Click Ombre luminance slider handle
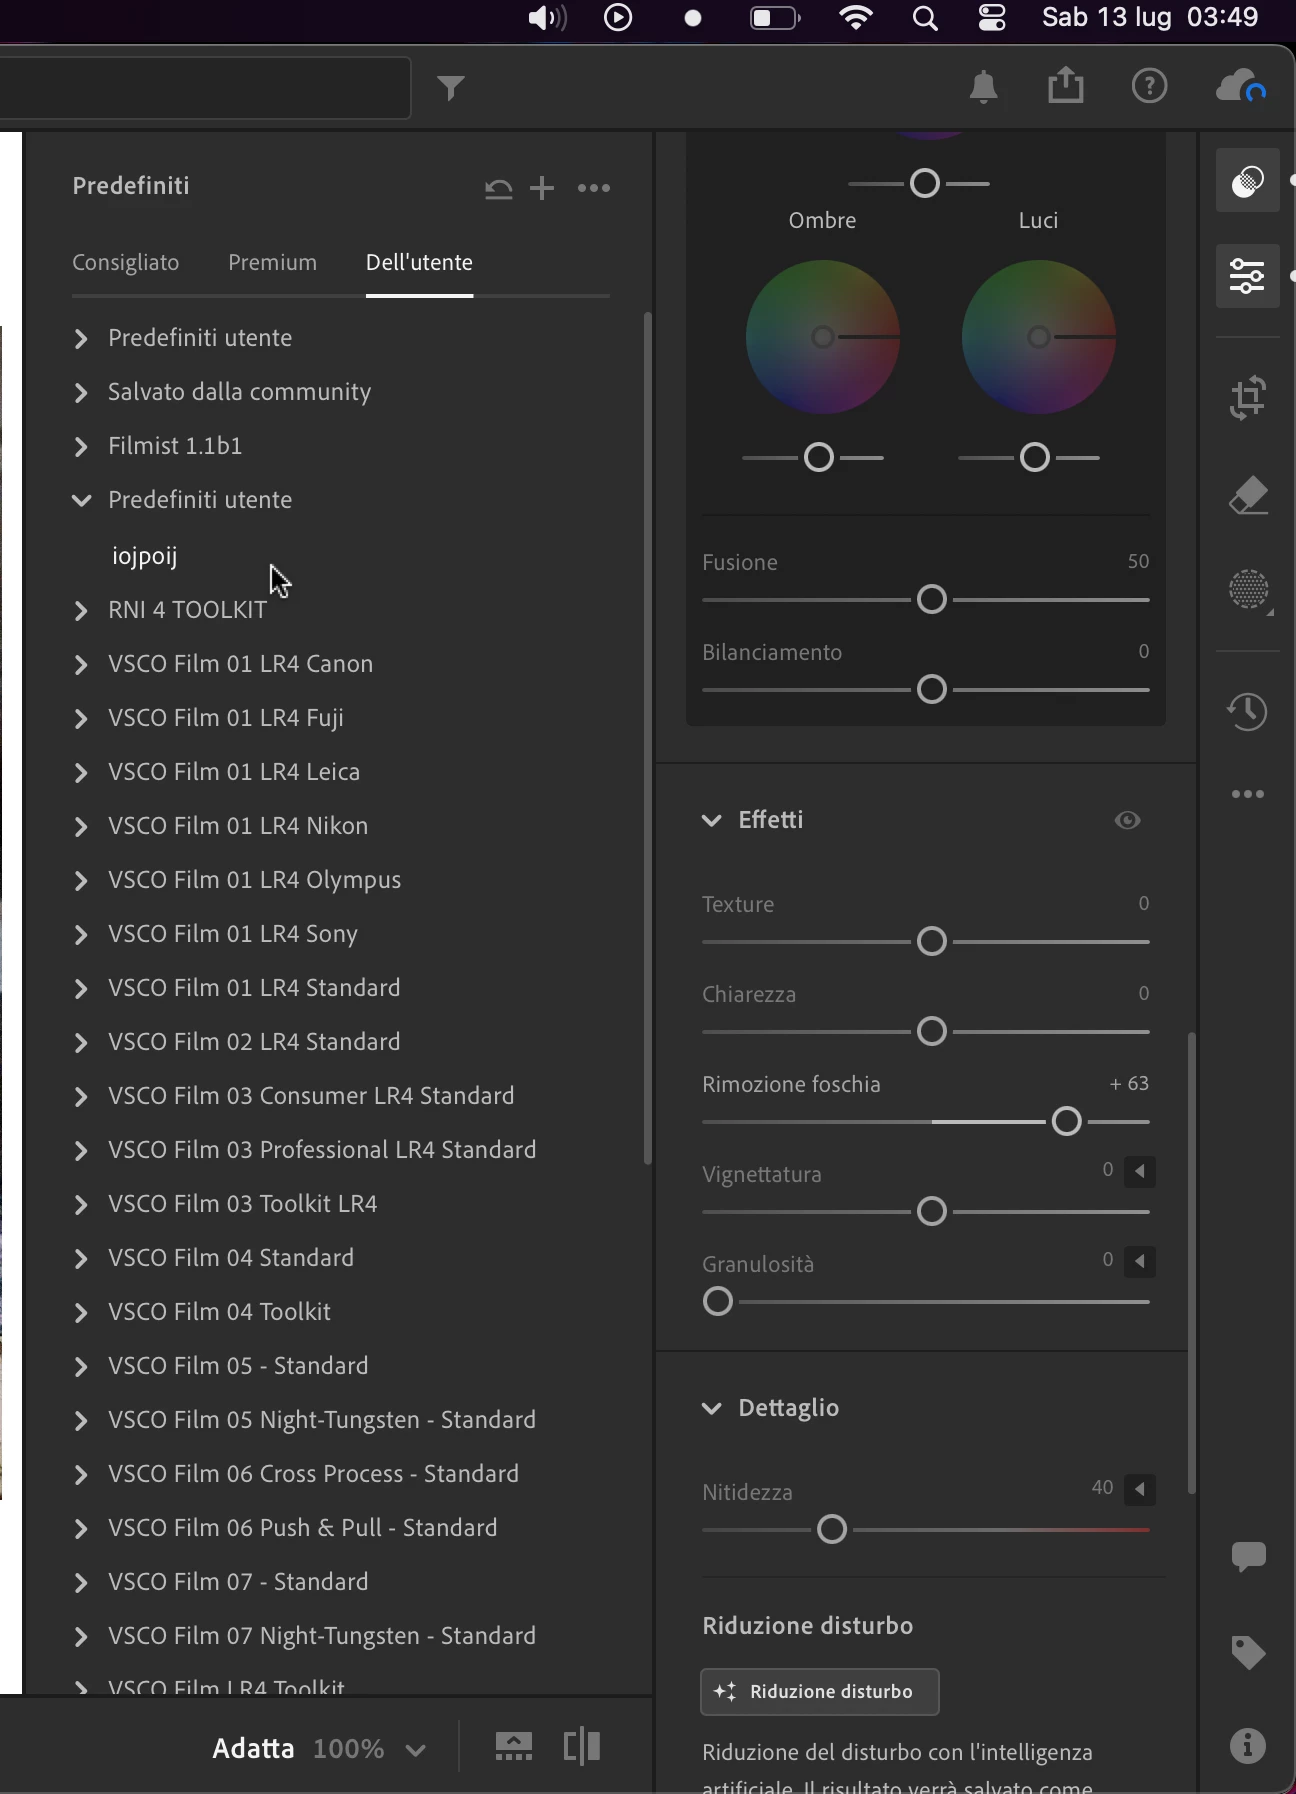 [819, 458]
